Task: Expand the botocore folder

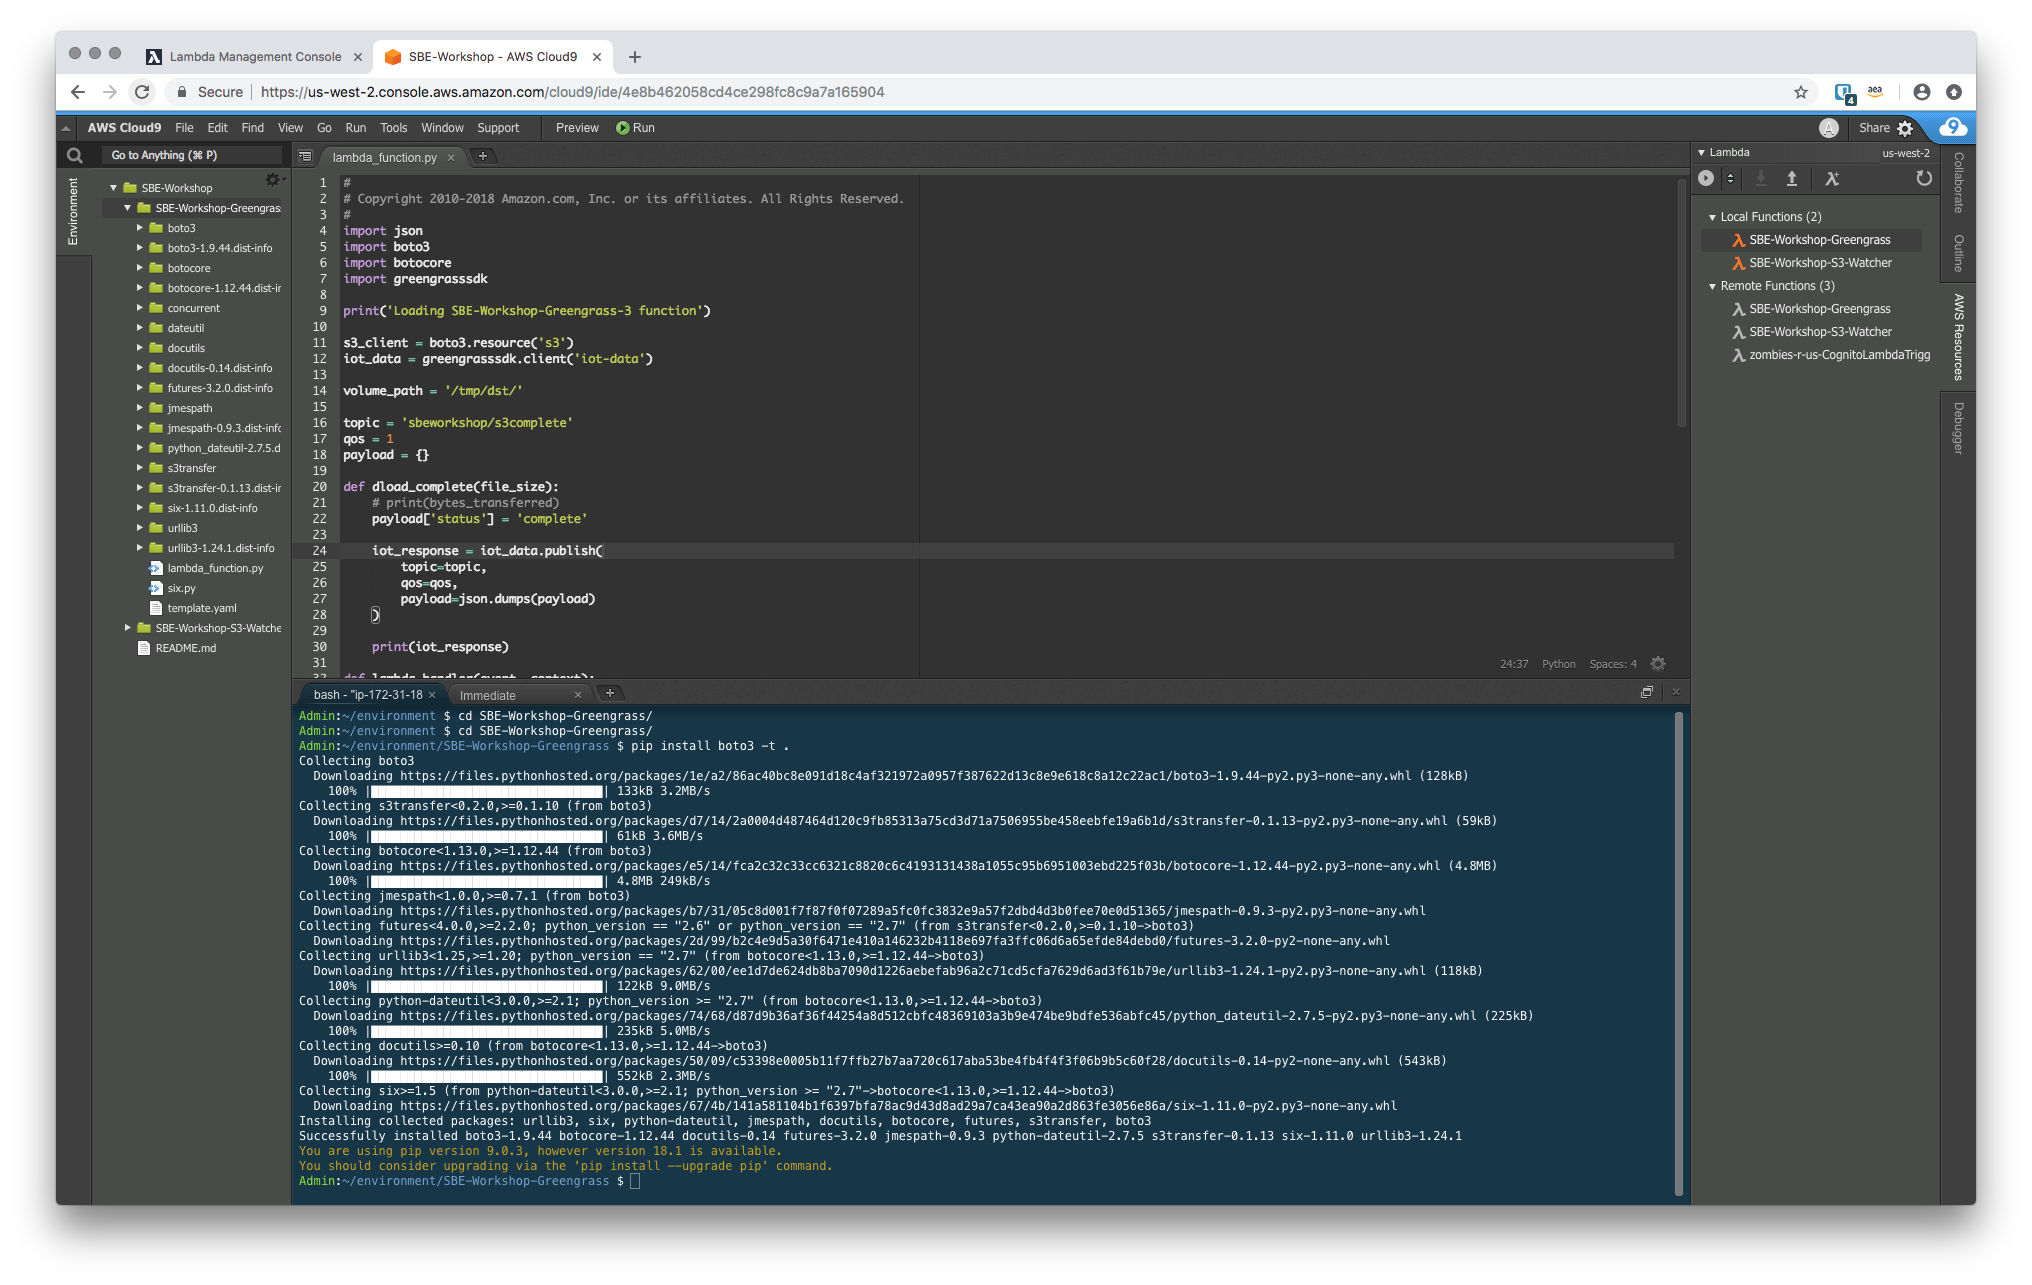Action: coord(139,268)
